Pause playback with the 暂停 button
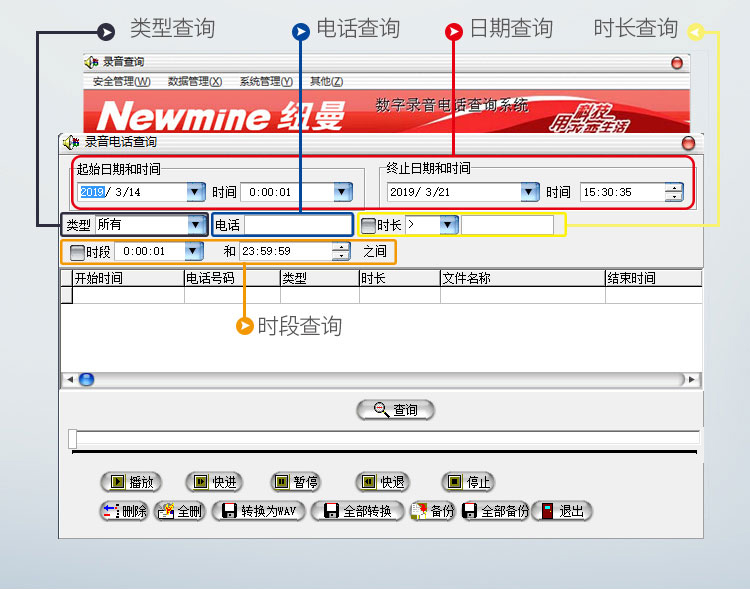This screenshot has height=589, width=750. click(296, 482)
